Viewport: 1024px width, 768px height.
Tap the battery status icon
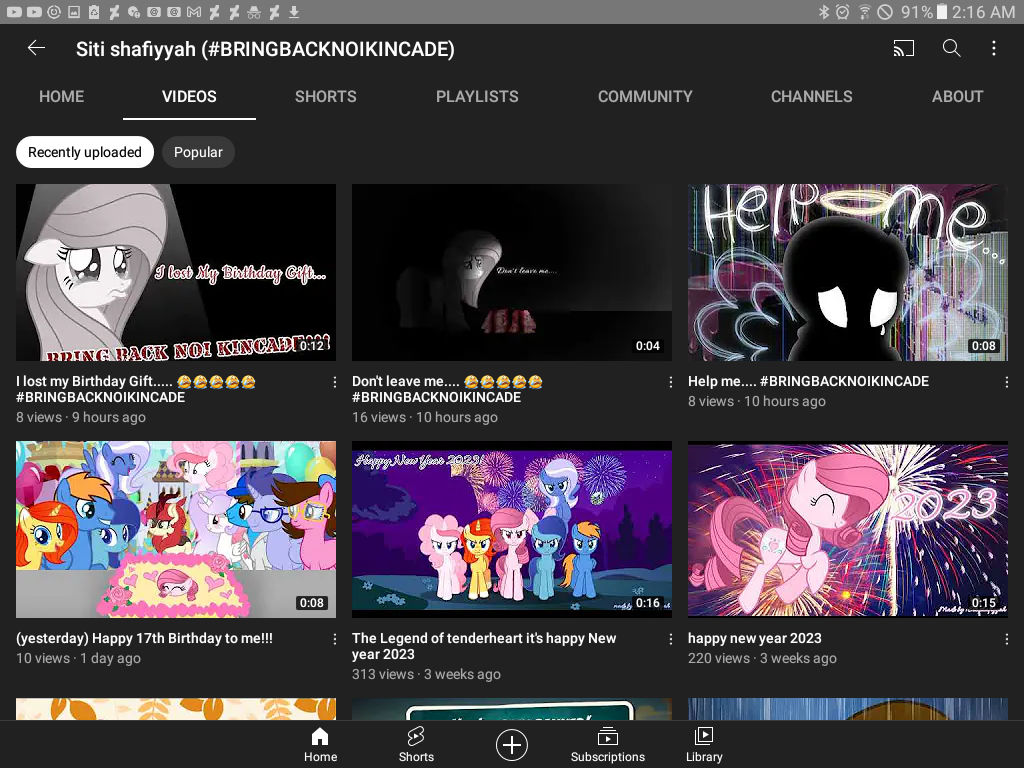[x=942, y=12]
